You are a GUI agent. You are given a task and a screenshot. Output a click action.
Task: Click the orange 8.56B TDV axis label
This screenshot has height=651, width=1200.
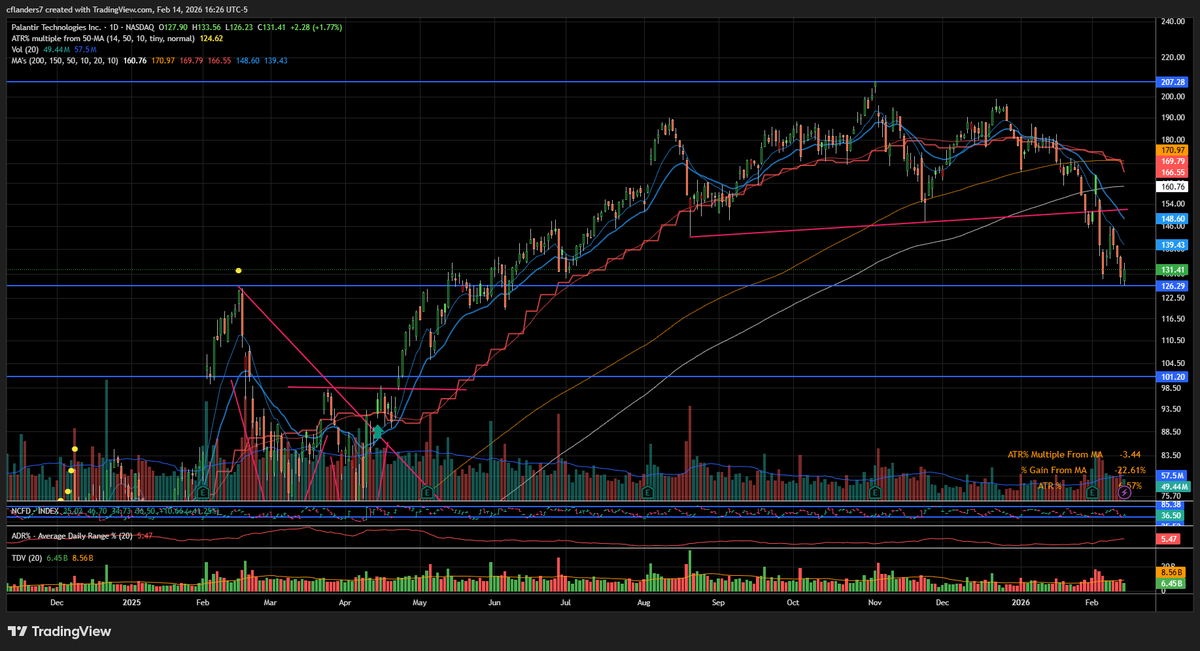(x=1170, y=573)
